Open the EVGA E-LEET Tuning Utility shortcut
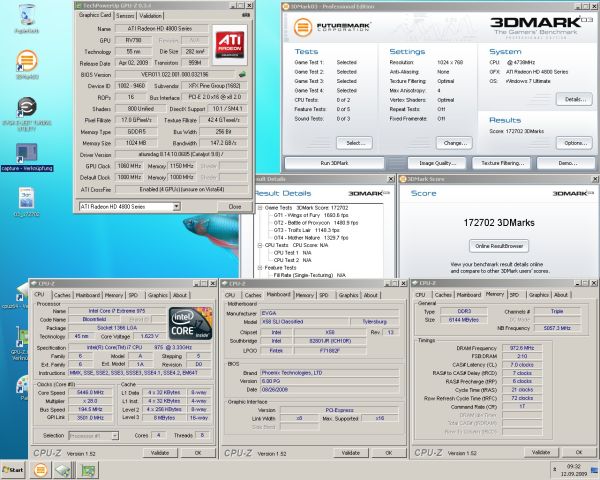 click(26, 106)
